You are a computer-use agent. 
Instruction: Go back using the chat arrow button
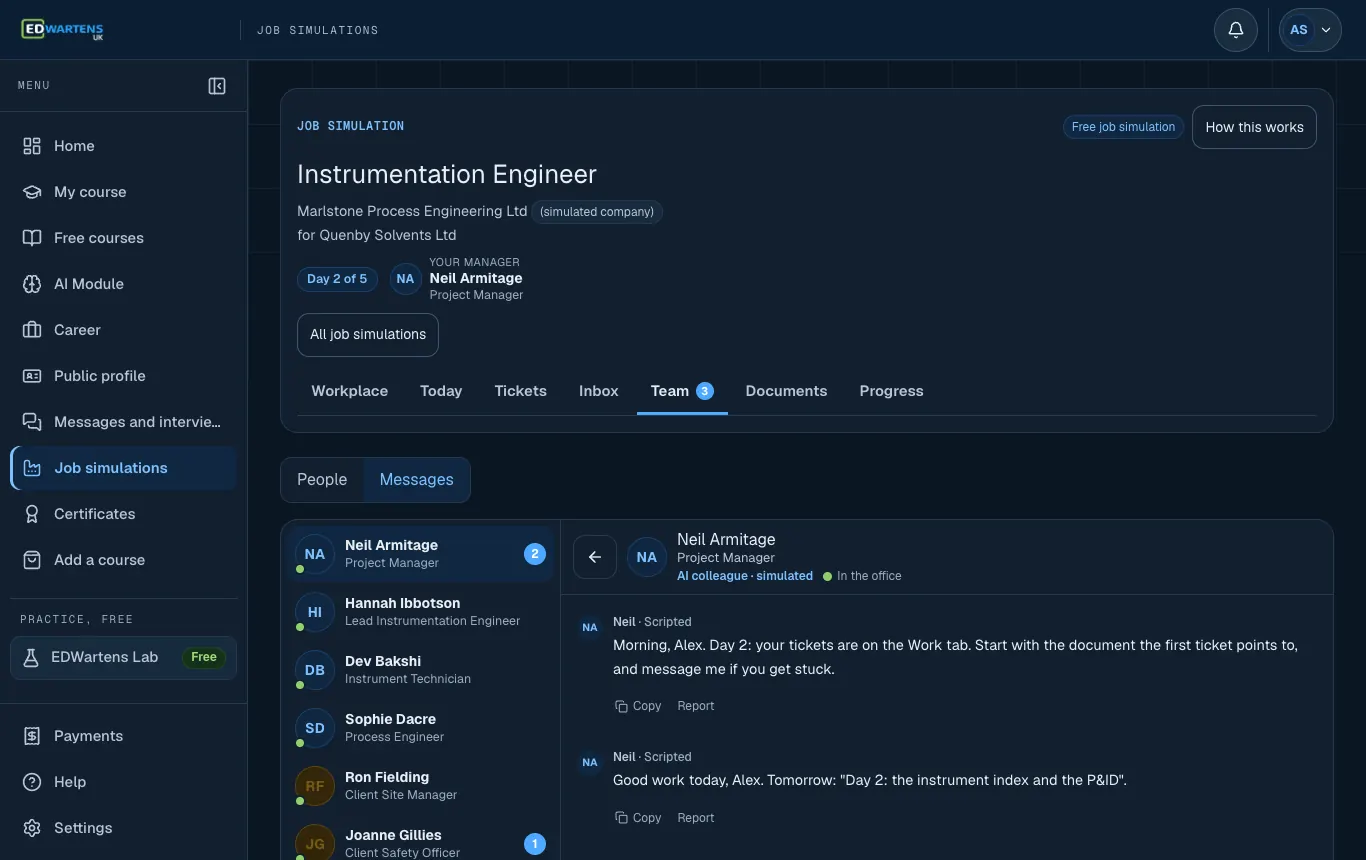[595, 557]
